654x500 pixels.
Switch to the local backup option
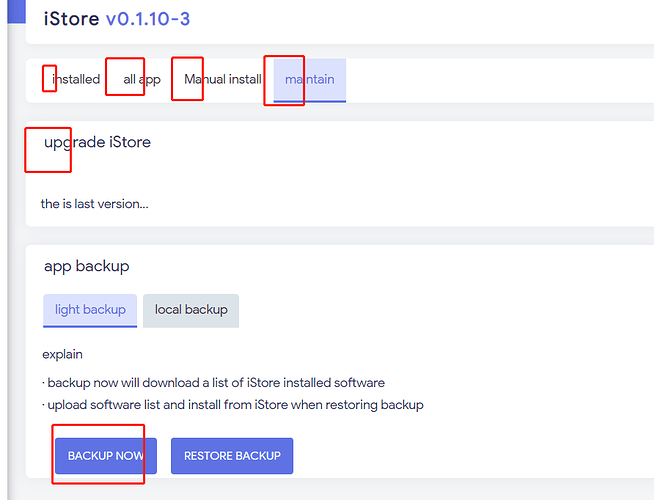(191, 310)
